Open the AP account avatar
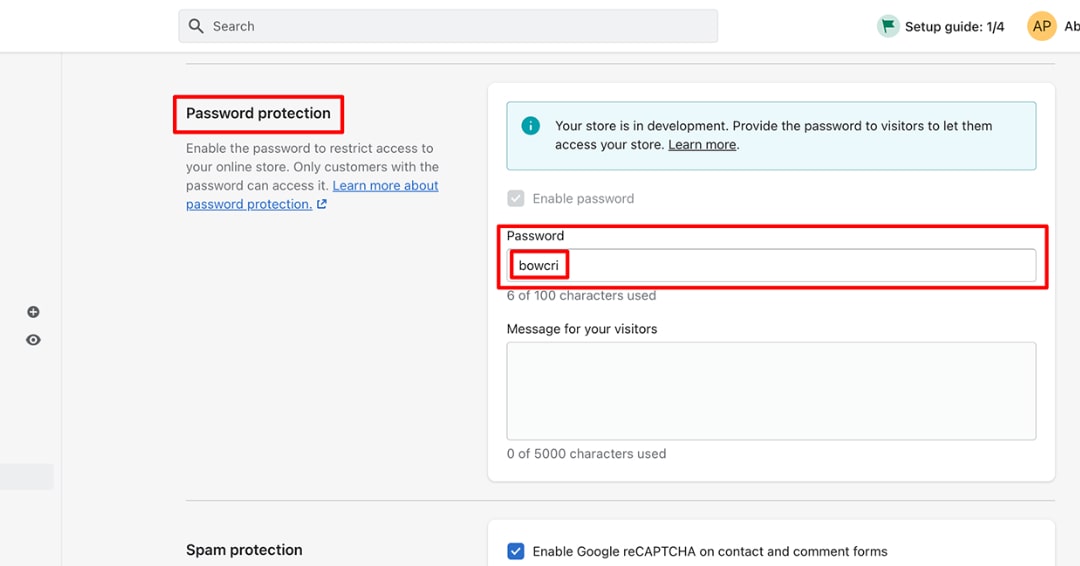Viewport: 1080px width, 566px height. click(x=1041, y=26)
